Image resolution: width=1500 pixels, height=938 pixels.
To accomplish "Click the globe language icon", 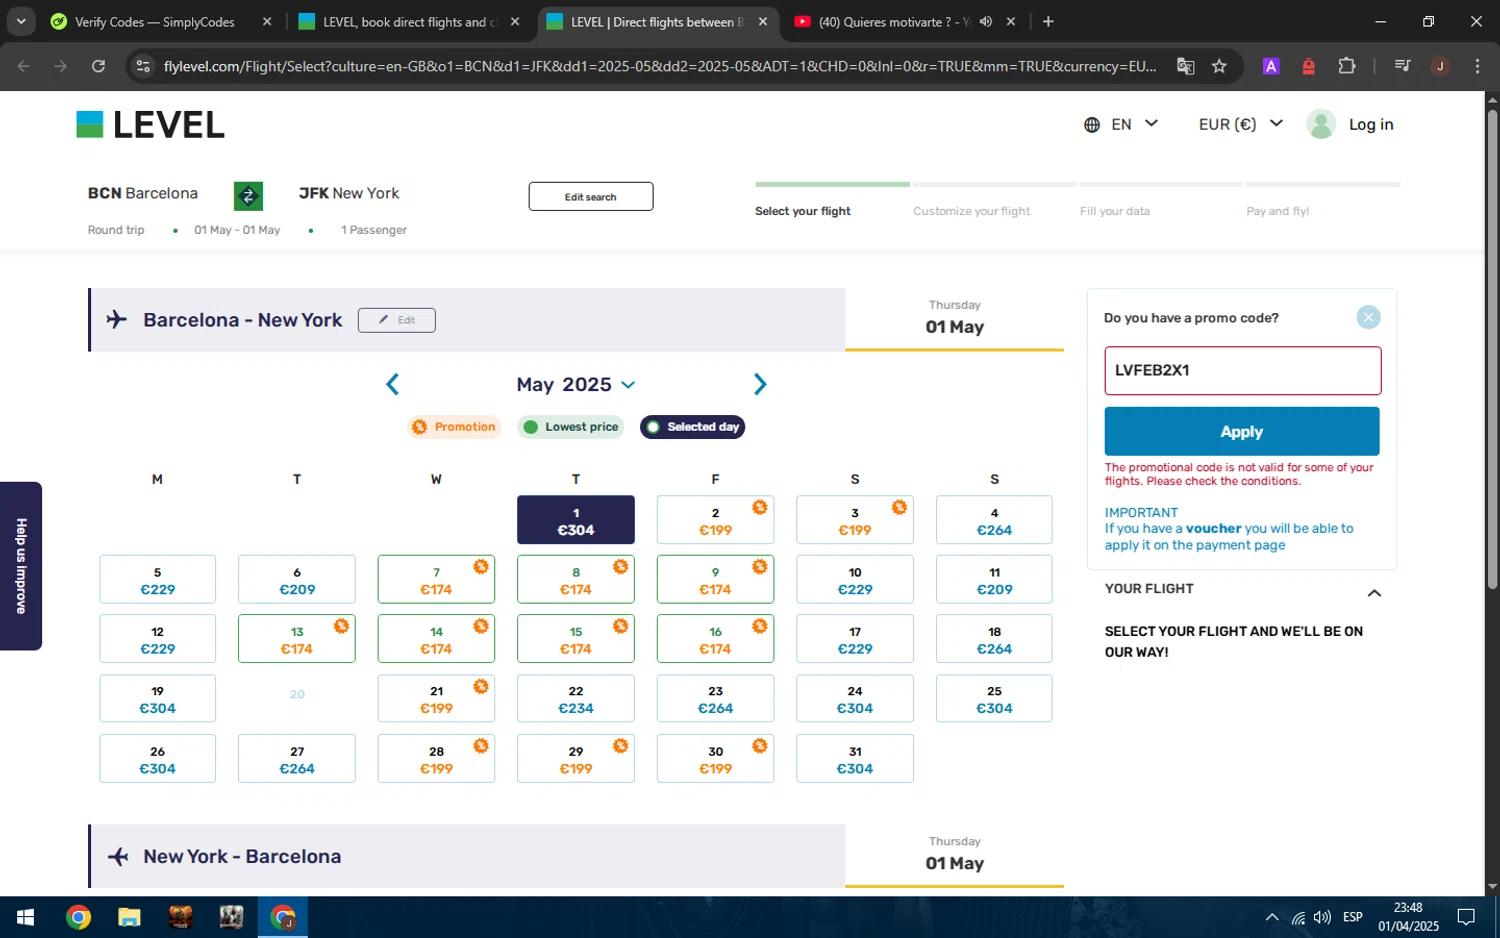I will pyautogui.click(x=1092, y=125).
